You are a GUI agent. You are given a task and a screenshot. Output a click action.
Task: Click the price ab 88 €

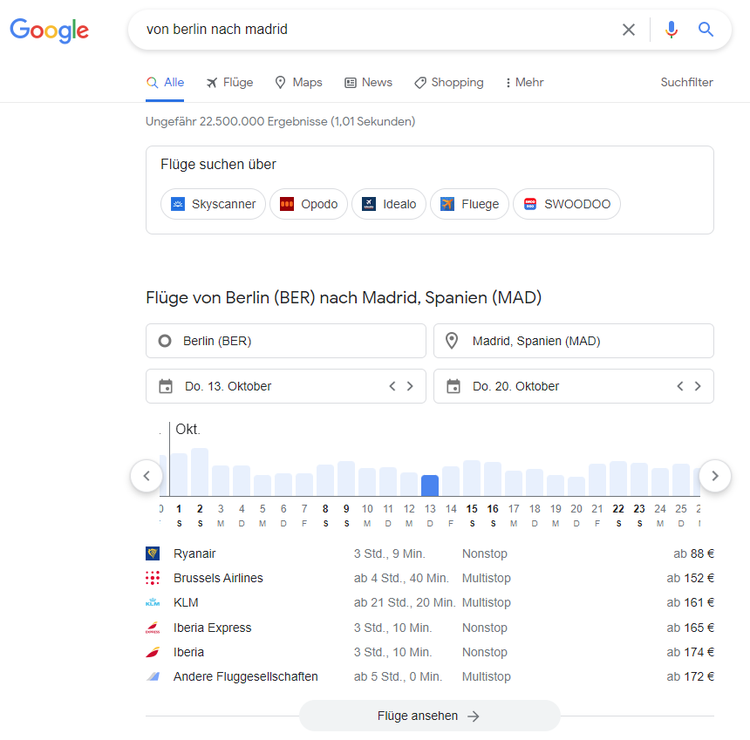click(x=694, y=553)
